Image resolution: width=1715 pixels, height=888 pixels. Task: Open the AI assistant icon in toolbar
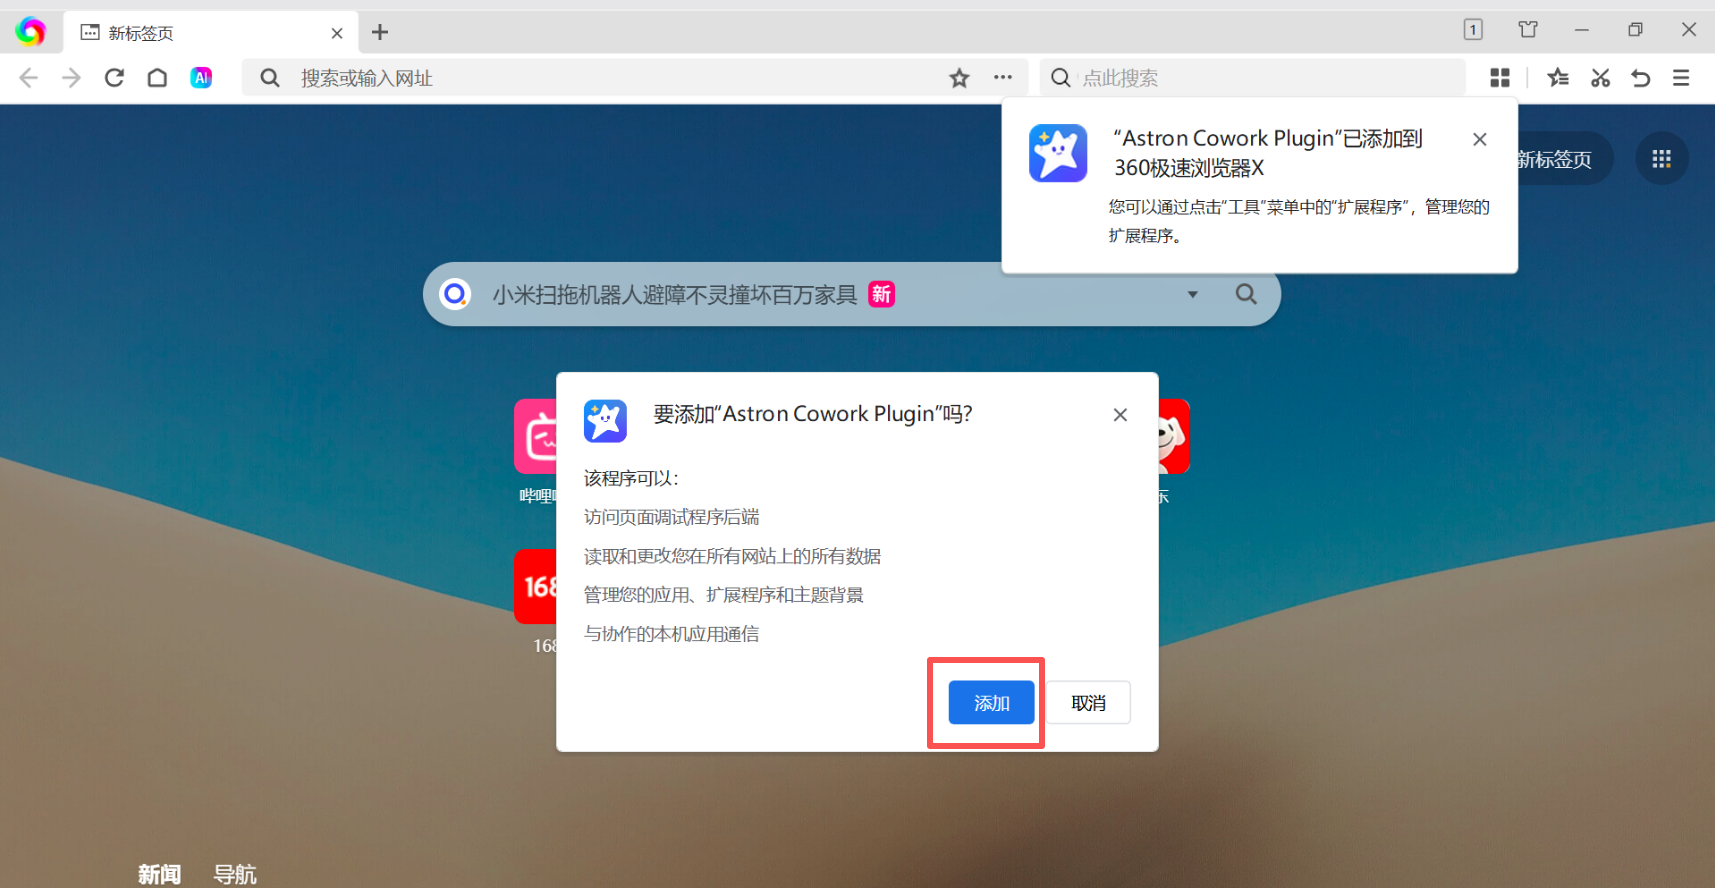(x=201, y=78)
